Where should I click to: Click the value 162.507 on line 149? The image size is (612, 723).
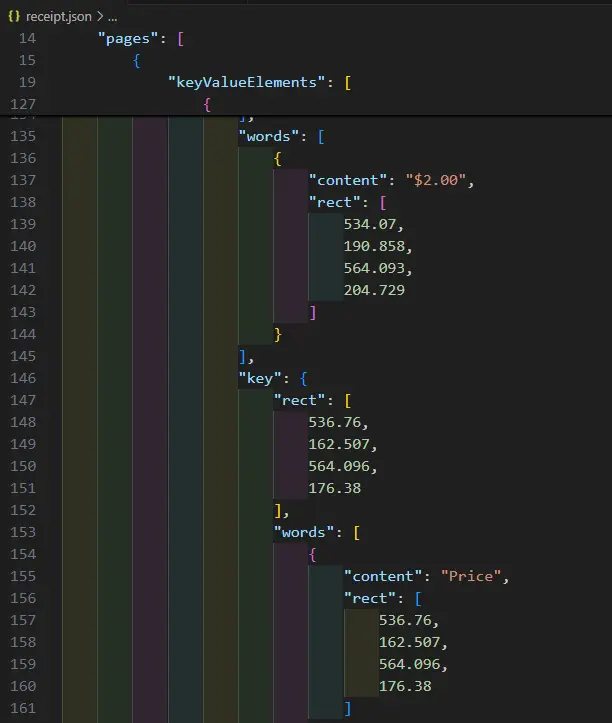pyautogui.click(x=339, y=444)
